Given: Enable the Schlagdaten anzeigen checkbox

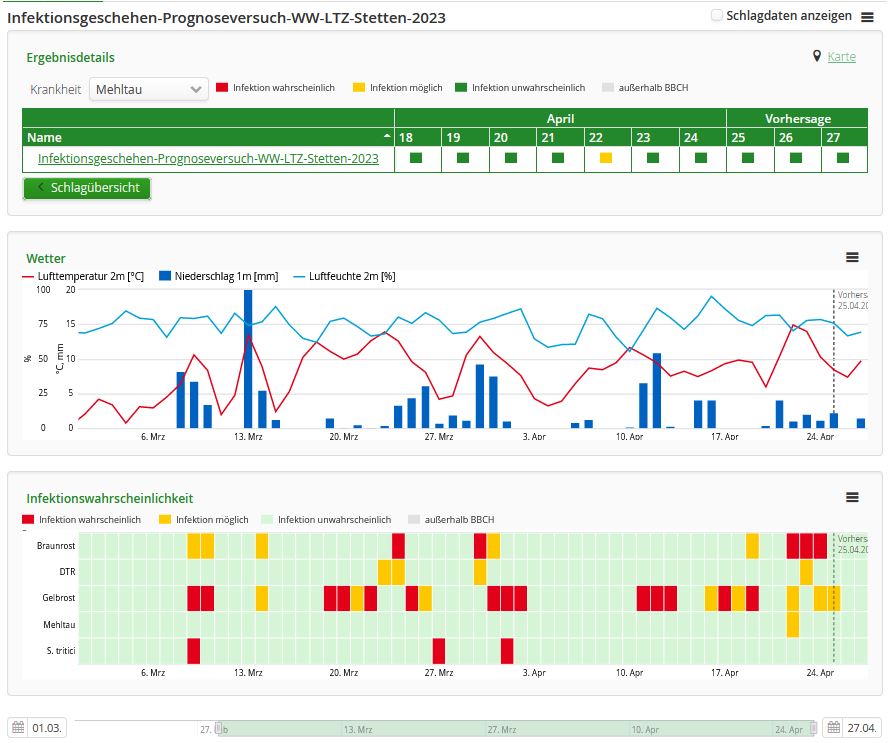Looking at the screenshot, I should [717, 16].
